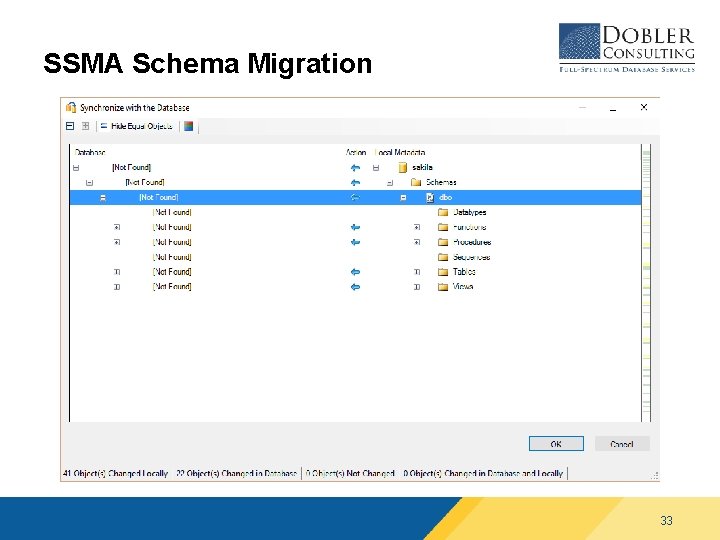The width and height of the screenshot is (720, 540).
Task: Click the dbo schema icon
Action: click(x=430, y=197)
